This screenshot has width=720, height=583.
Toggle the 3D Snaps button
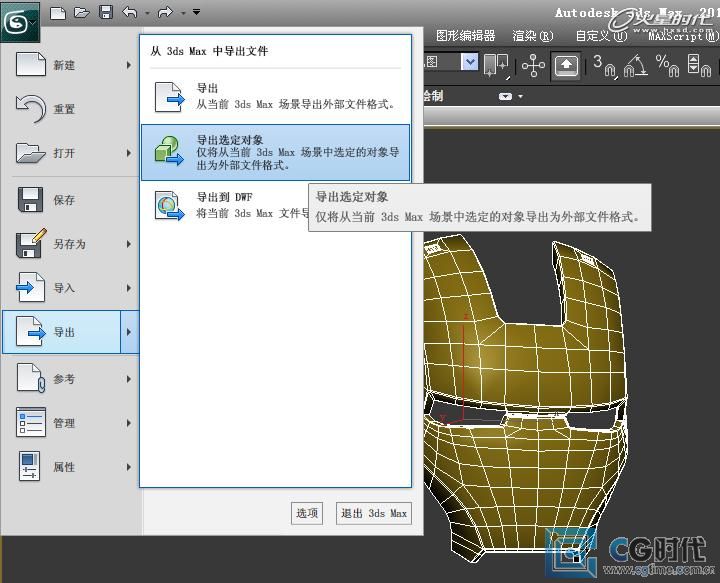tap(604, 66)
